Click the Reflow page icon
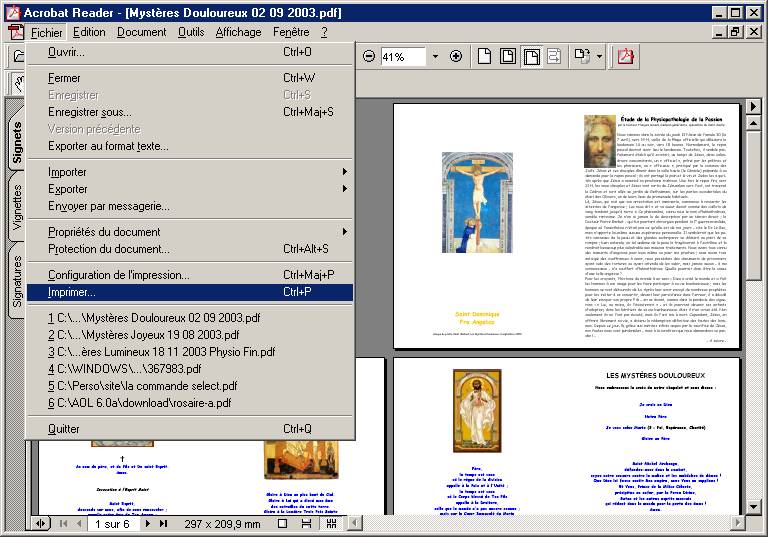The height and width of the screenshot is (537, 768). click(x=554, y=56)
